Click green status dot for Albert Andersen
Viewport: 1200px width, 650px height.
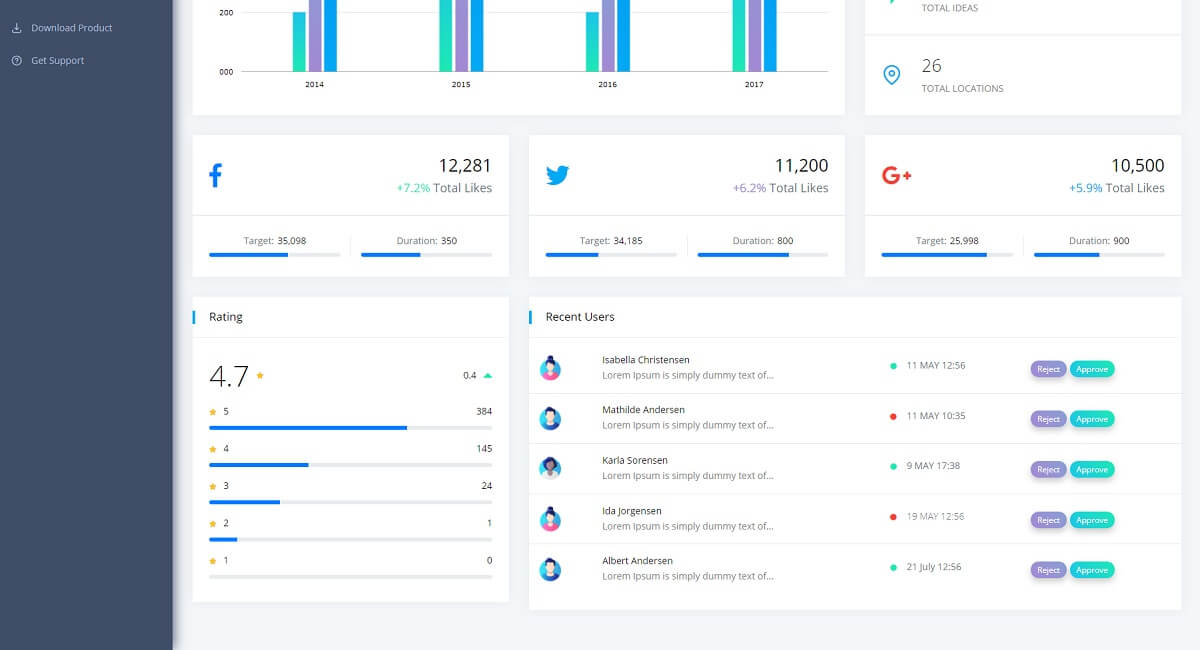[893, 567]
